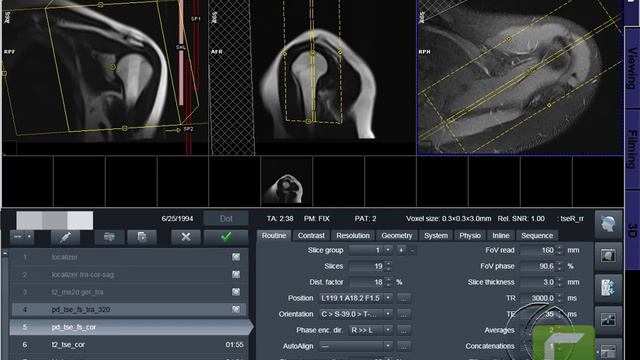
Task: Adjust the Slice thickness stepper arrows
Action: tap(560, 282)
